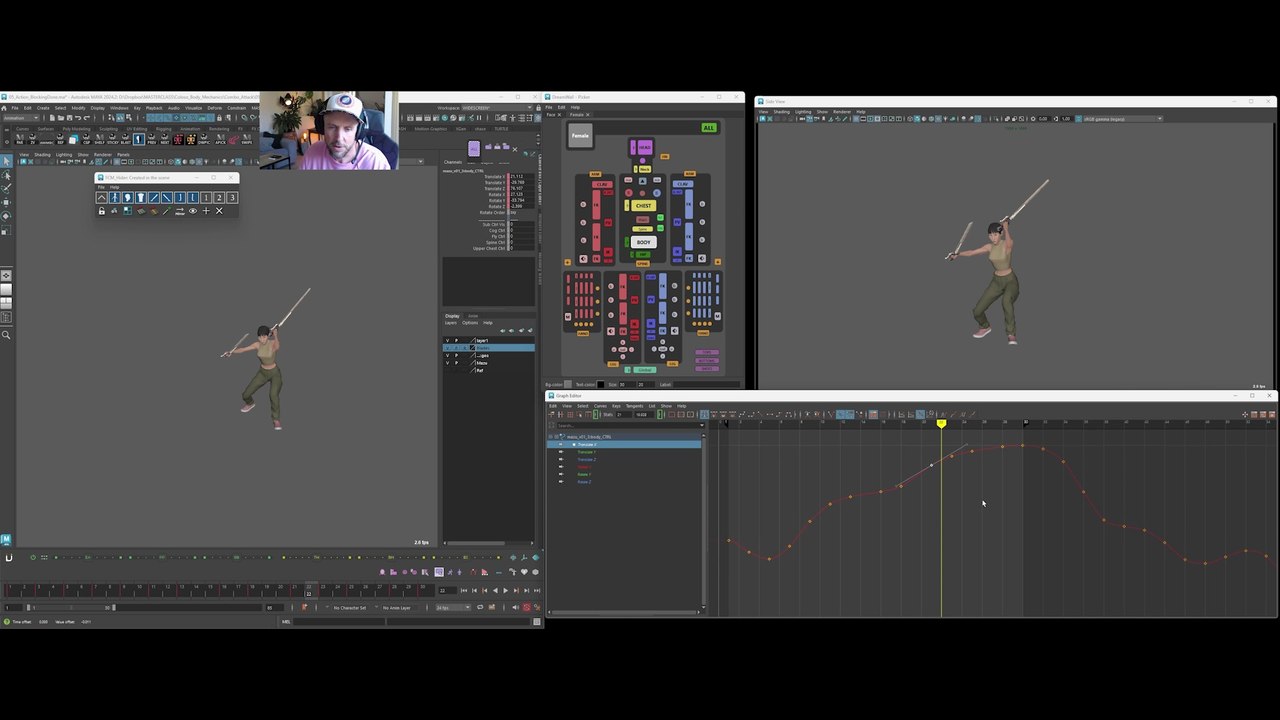
Task: Click the green ALL button in picker
Action: (x=708, y=128)
